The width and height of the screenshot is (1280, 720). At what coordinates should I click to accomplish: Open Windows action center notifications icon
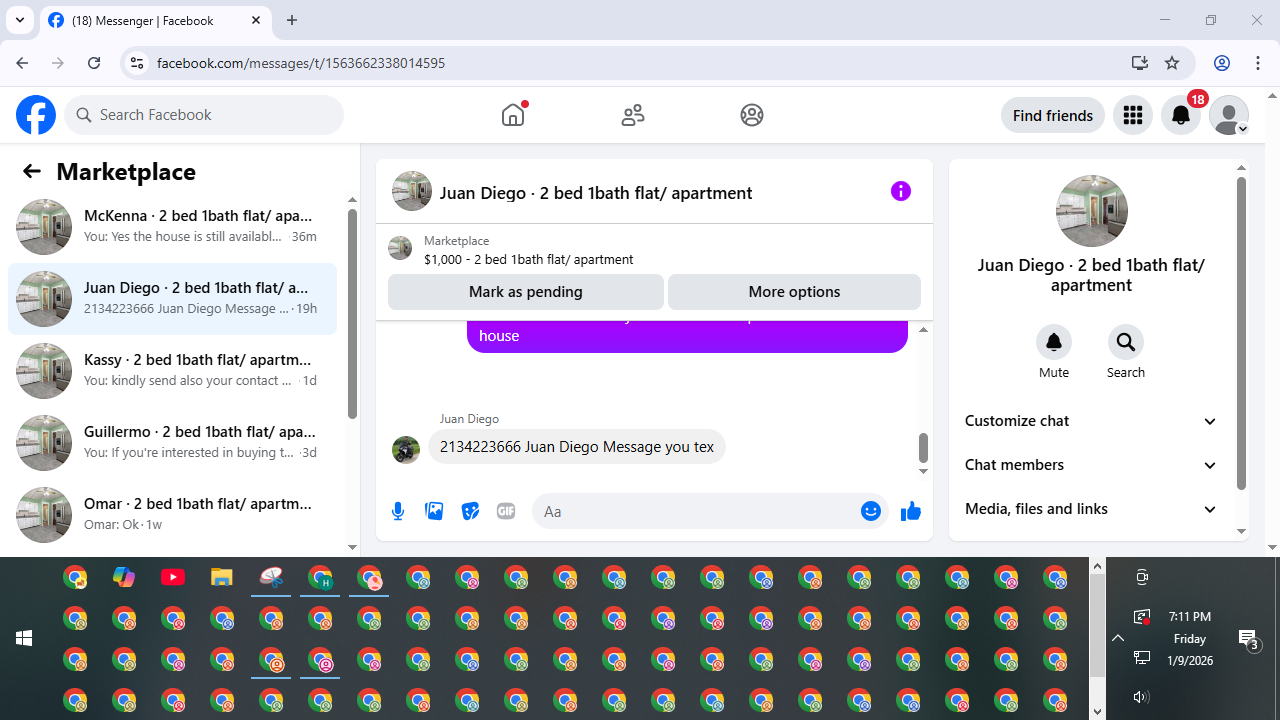pos(1248,638)
